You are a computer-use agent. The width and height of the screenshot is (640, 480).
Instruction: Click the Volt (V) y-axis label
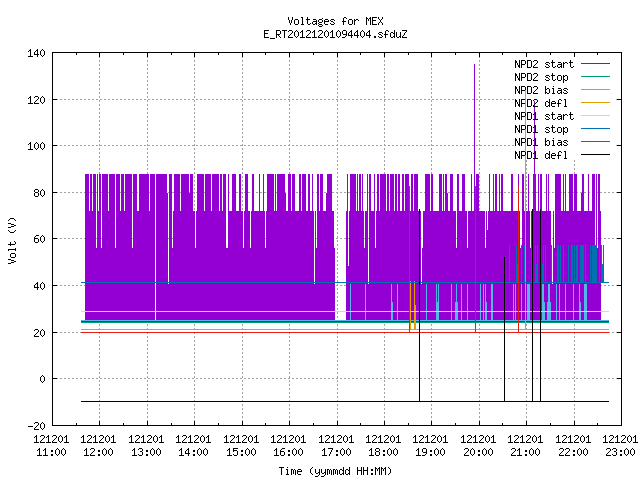pyautogui.click(x=13, y=240)
